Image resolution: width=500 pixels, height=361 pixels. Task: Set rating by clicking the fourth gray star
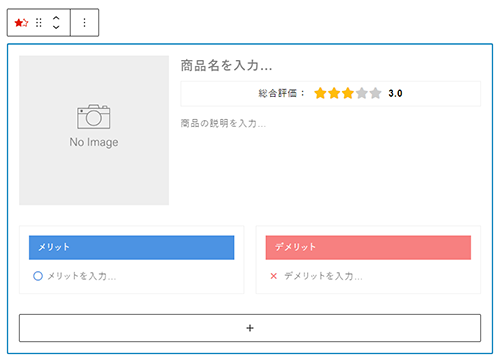click(361, 93)
